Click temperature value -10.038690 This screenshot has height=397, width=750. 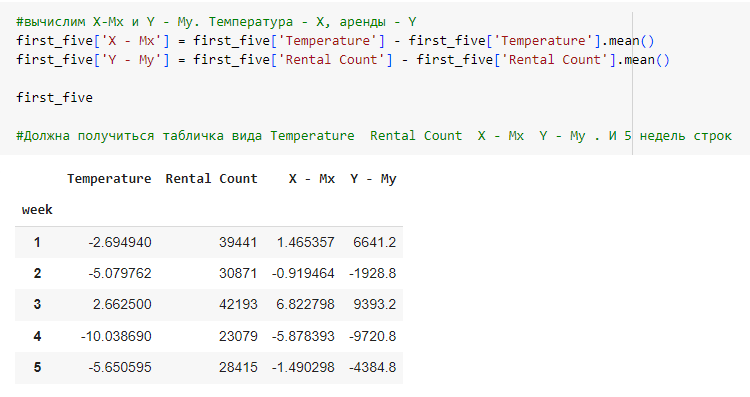point(116,336)
